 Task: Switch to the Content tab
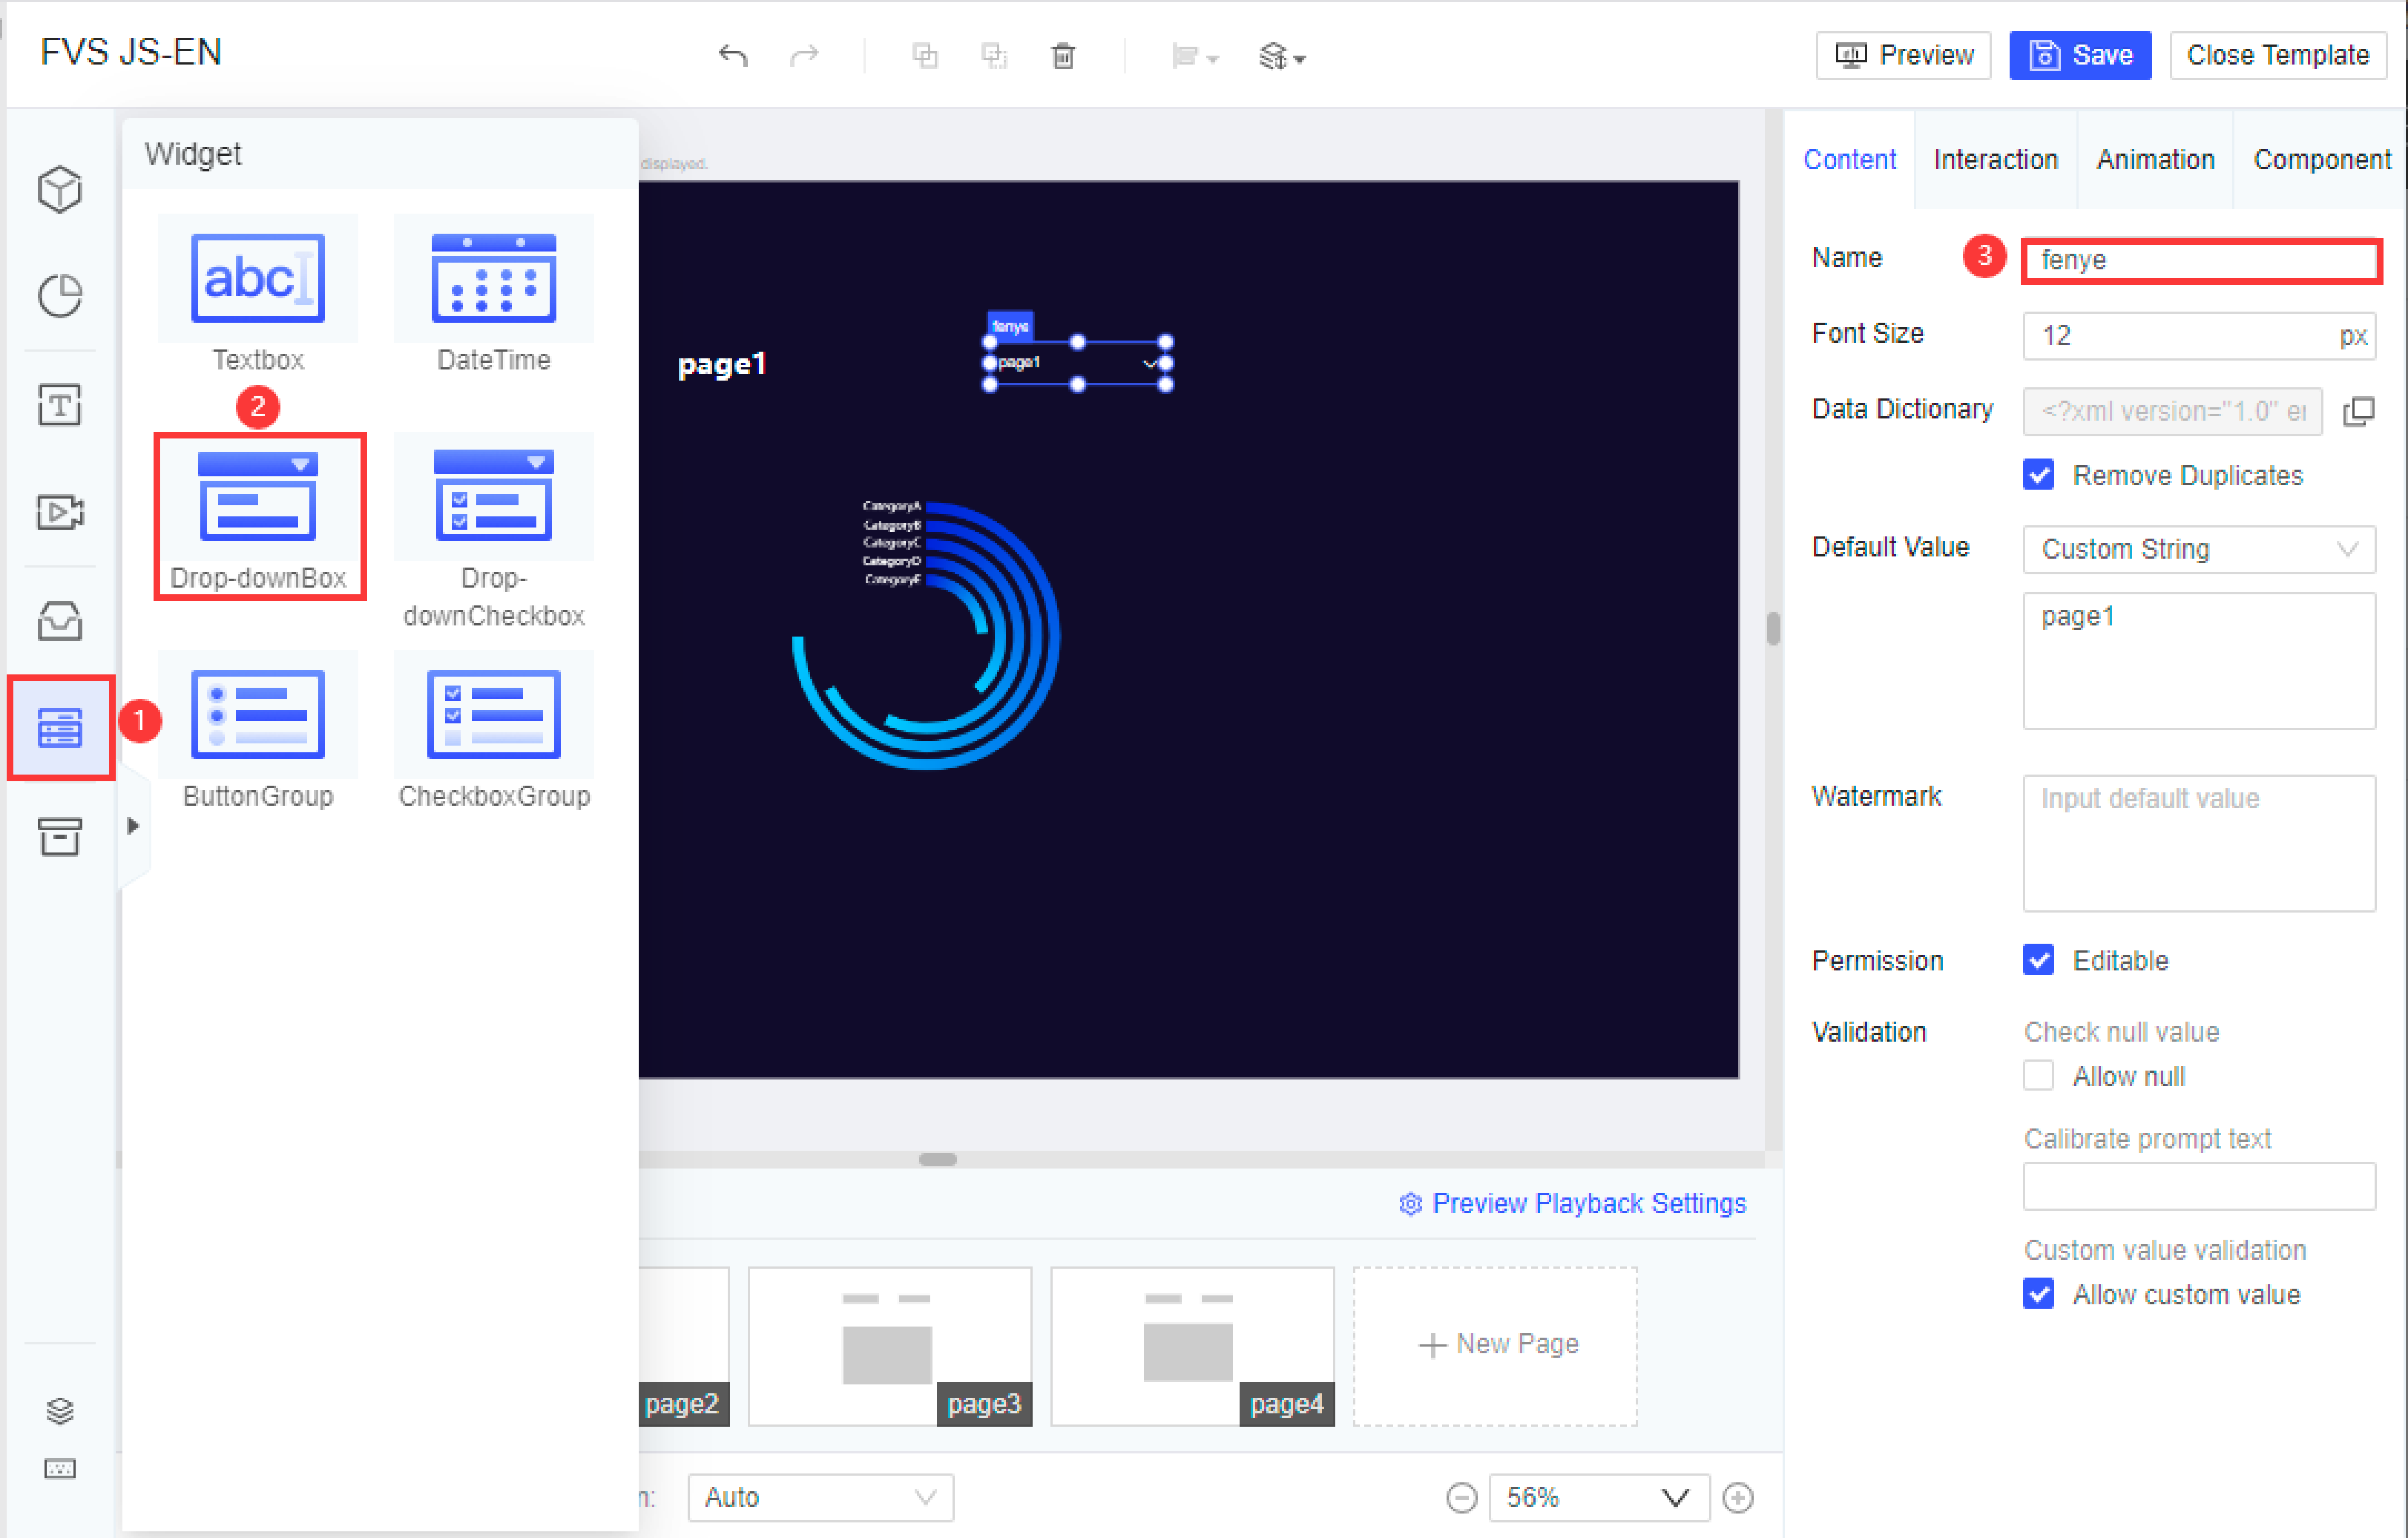click(1849, 160)
